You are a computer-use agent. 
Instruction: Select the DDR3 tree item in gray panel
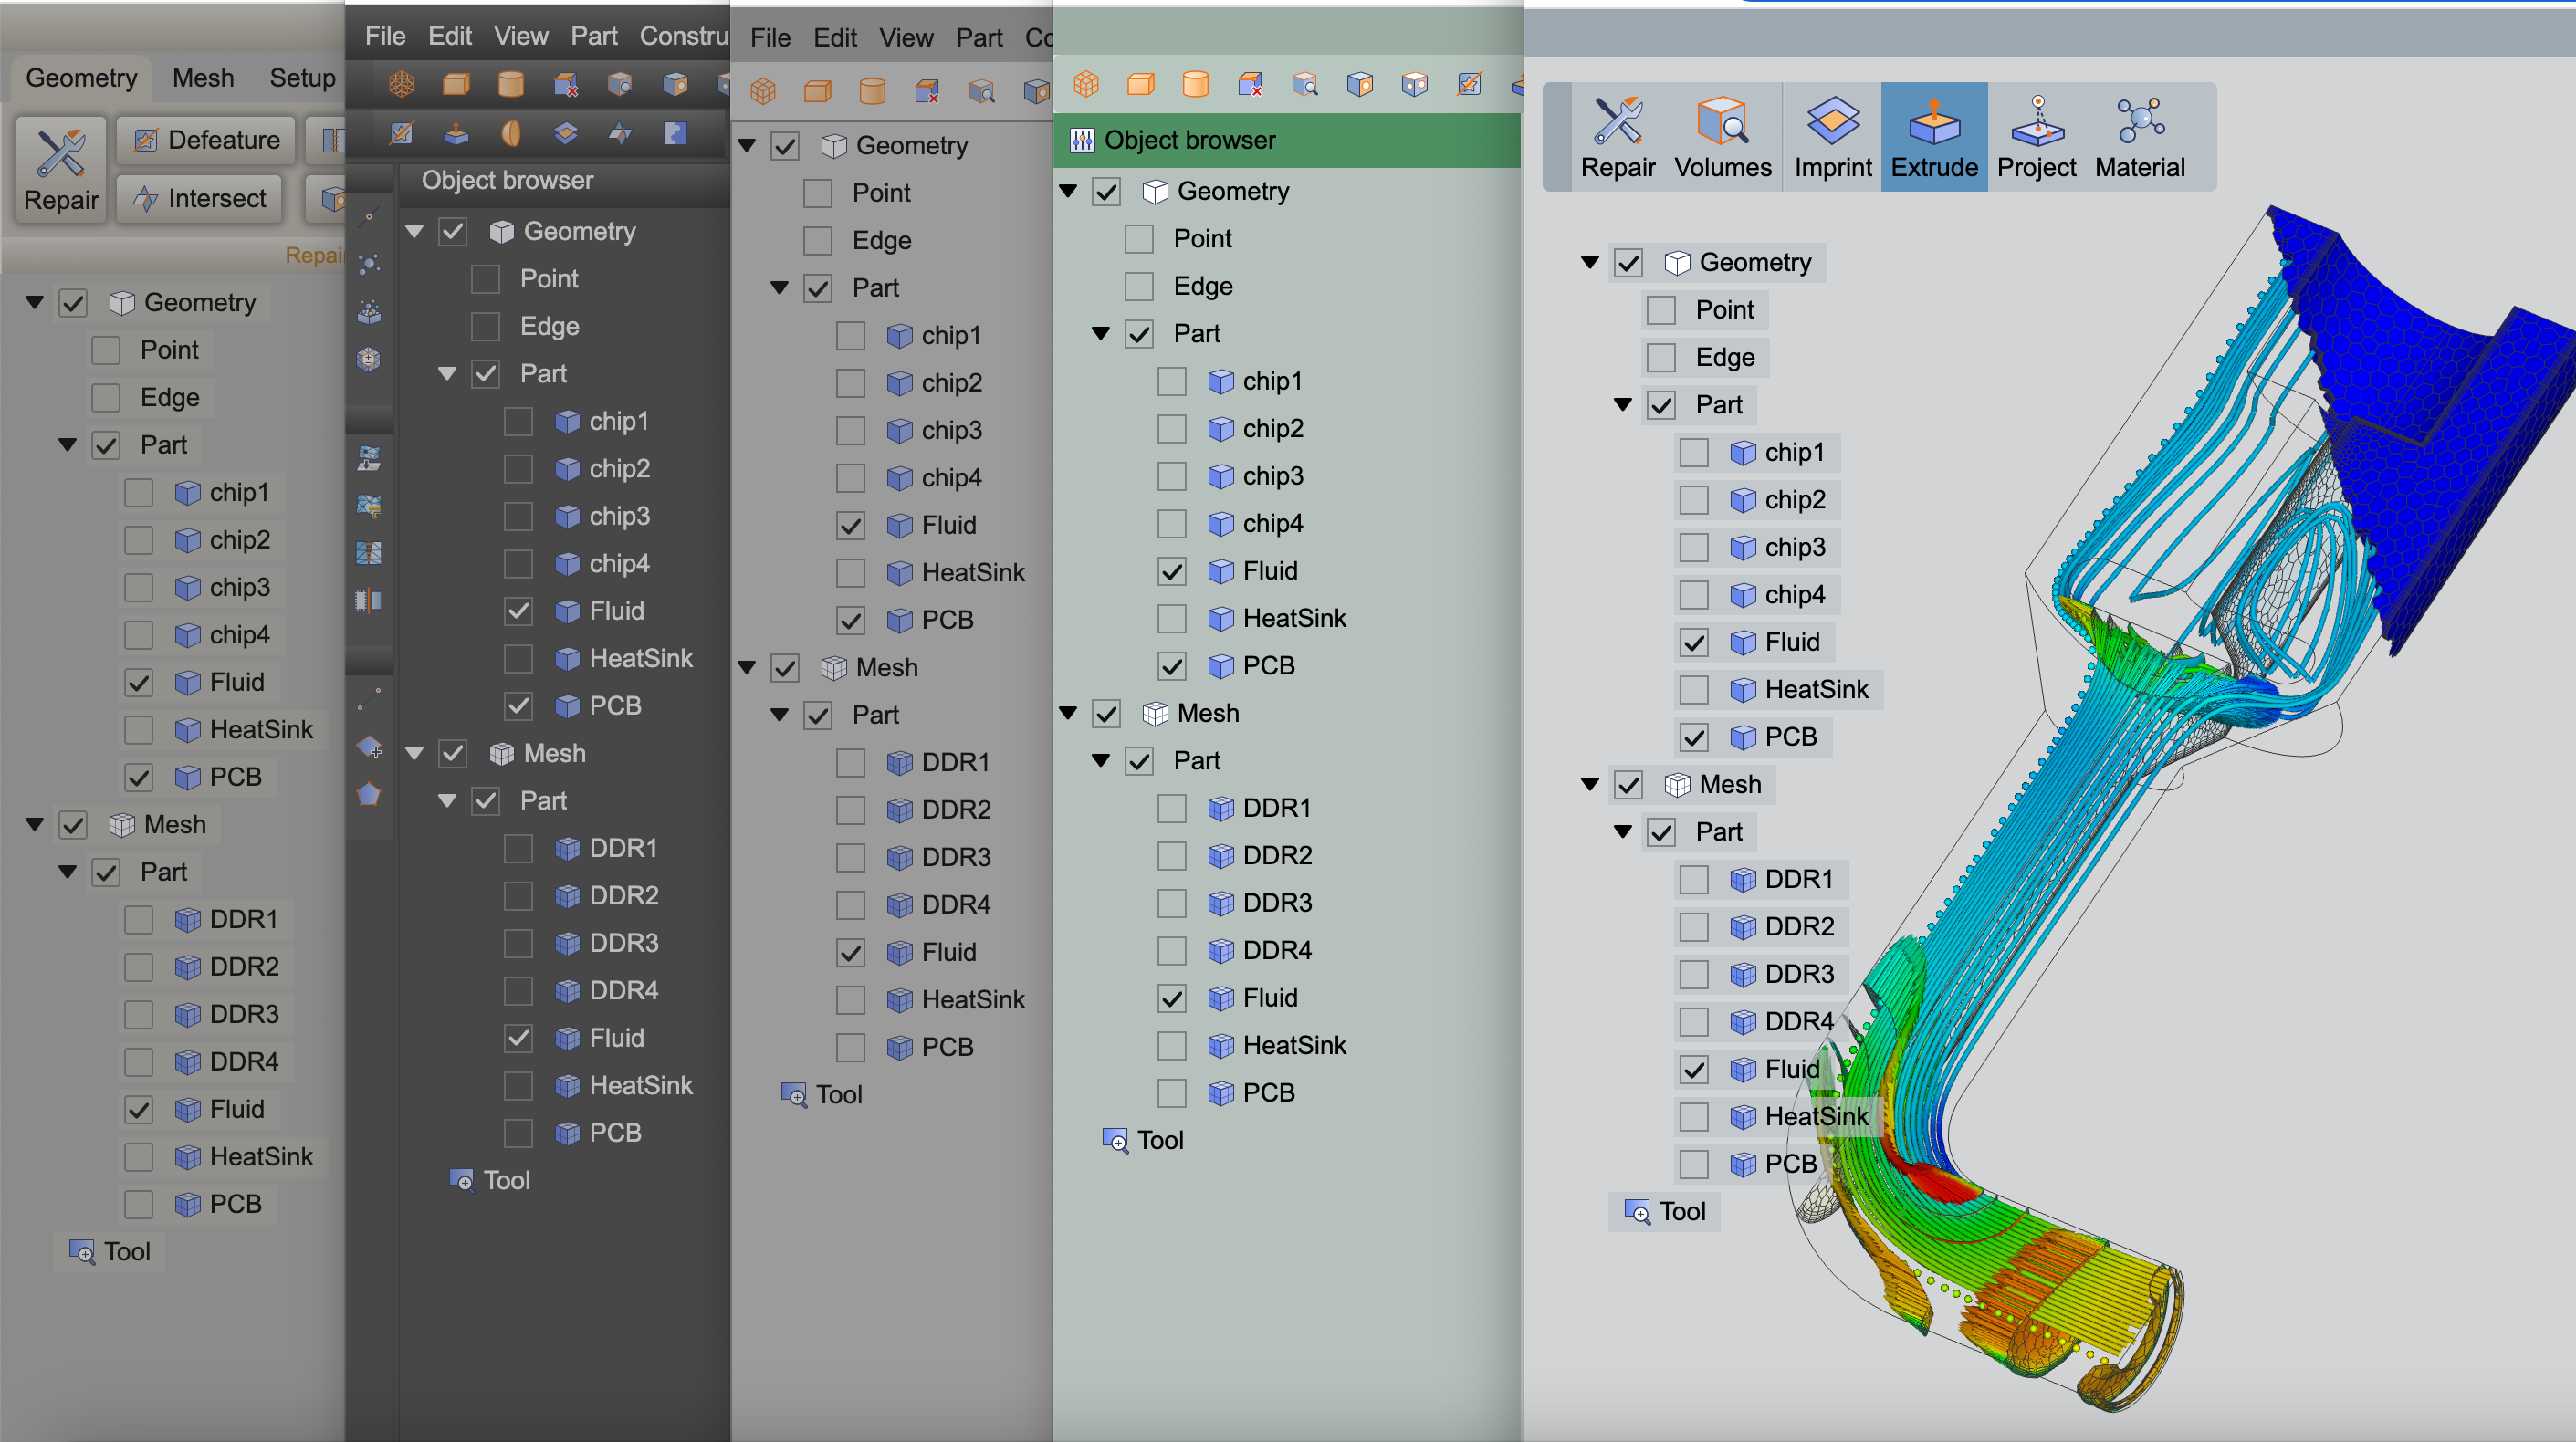955,857
